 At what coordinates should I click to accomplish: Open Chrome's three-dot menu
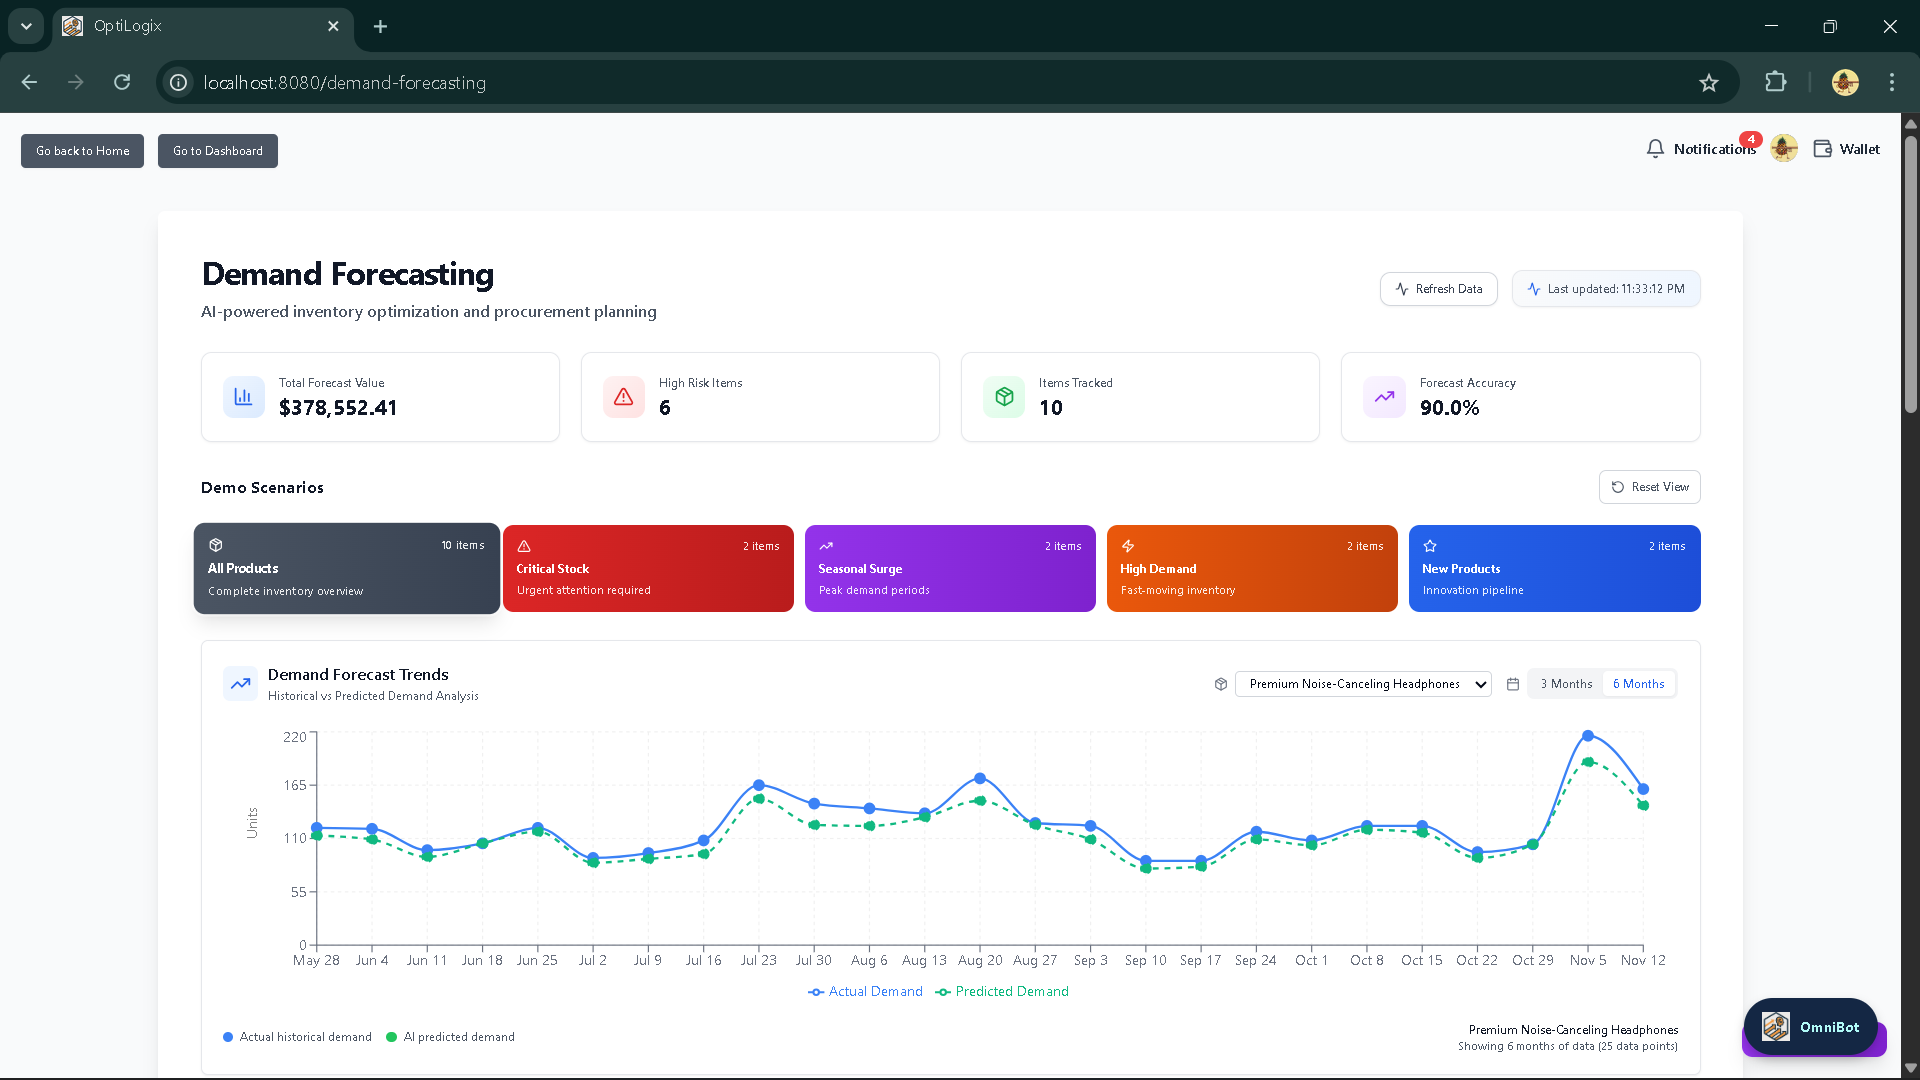pos(1891,83)
